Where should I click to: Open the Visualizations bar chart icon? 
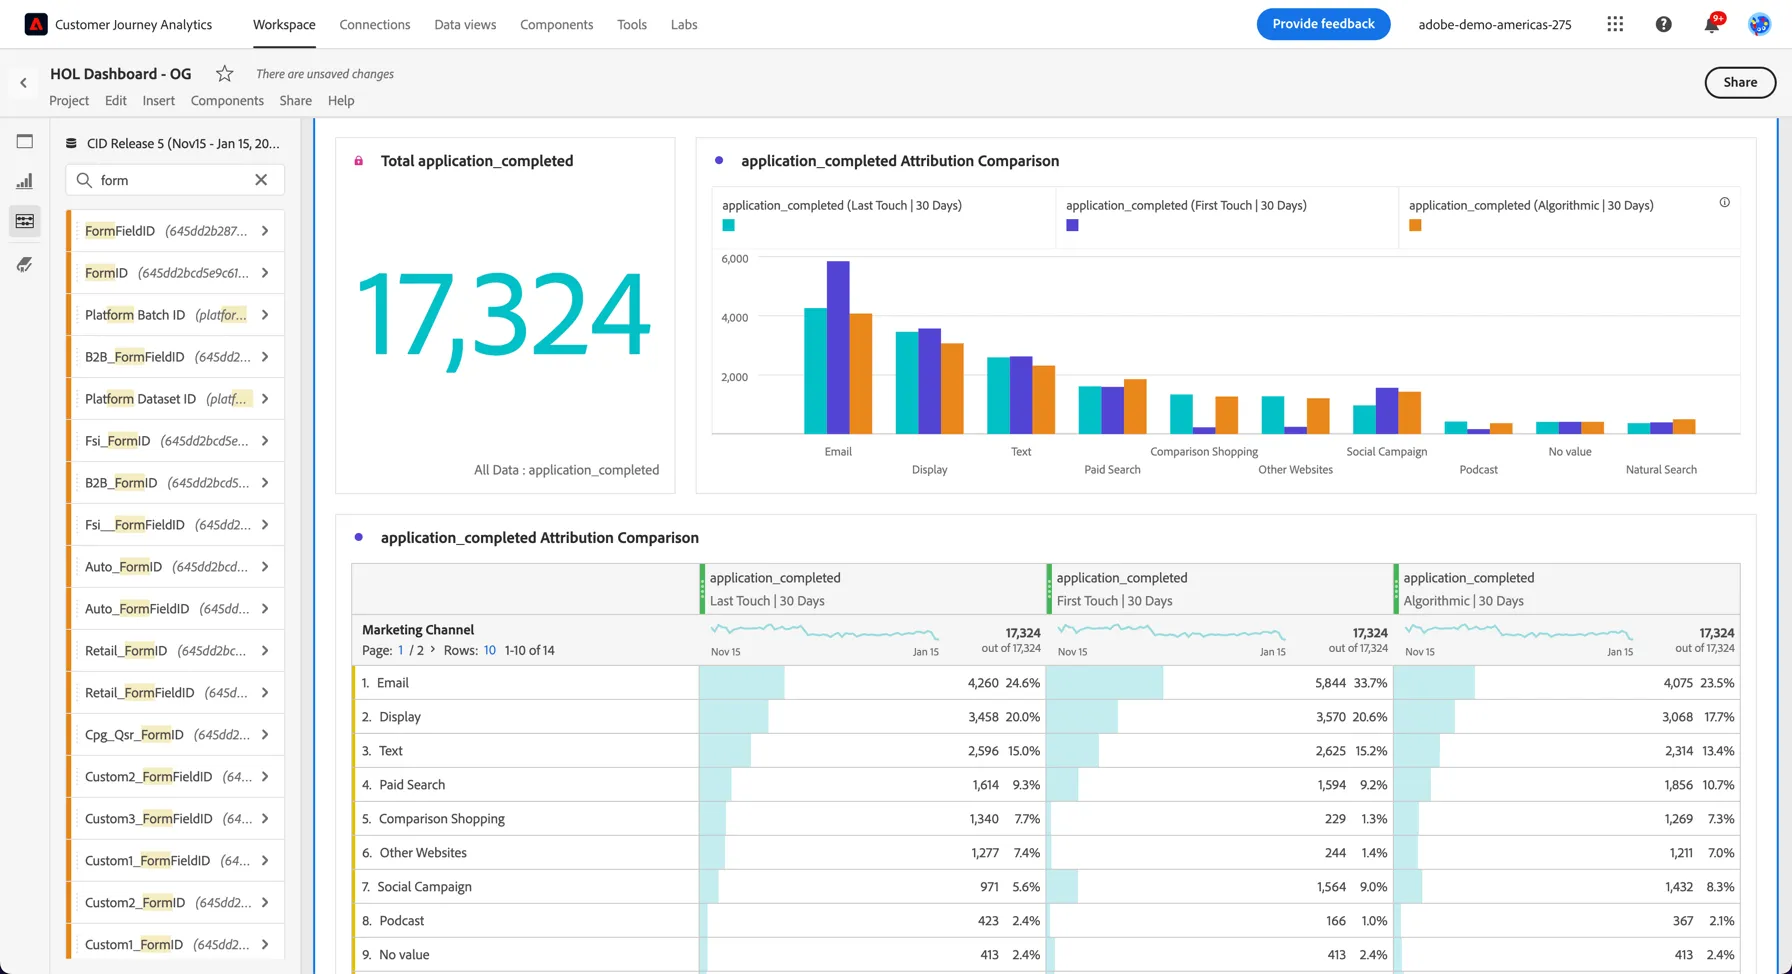(x=25, y=181)
